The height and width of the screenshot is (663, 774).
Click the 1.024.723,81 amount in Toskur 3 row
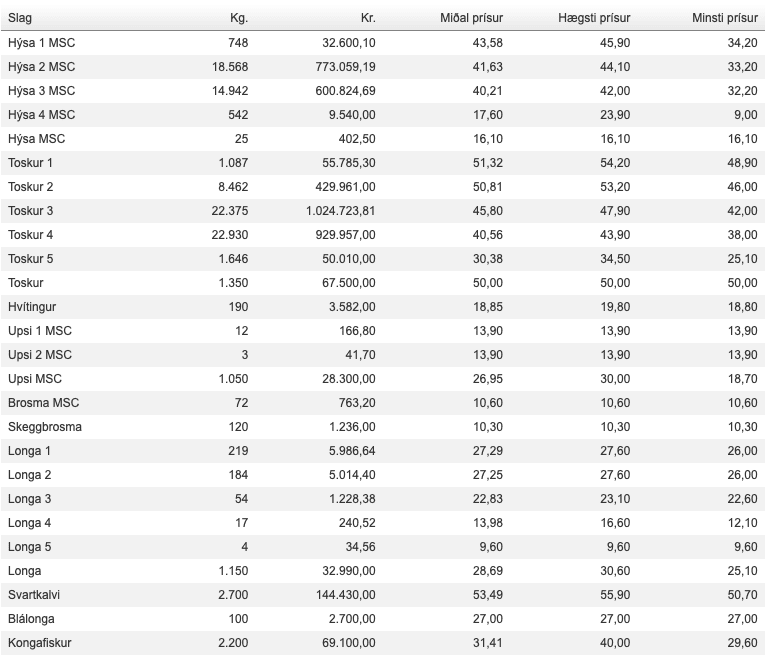click(340, 210)
